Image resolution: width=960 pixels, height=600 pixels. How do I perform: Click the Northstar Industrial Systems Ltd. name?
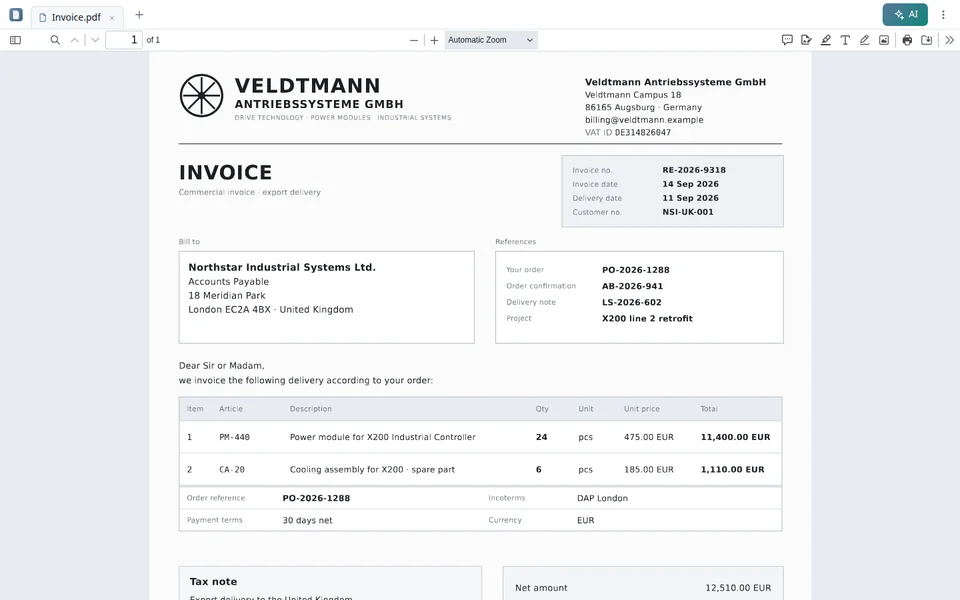point(282,268)
